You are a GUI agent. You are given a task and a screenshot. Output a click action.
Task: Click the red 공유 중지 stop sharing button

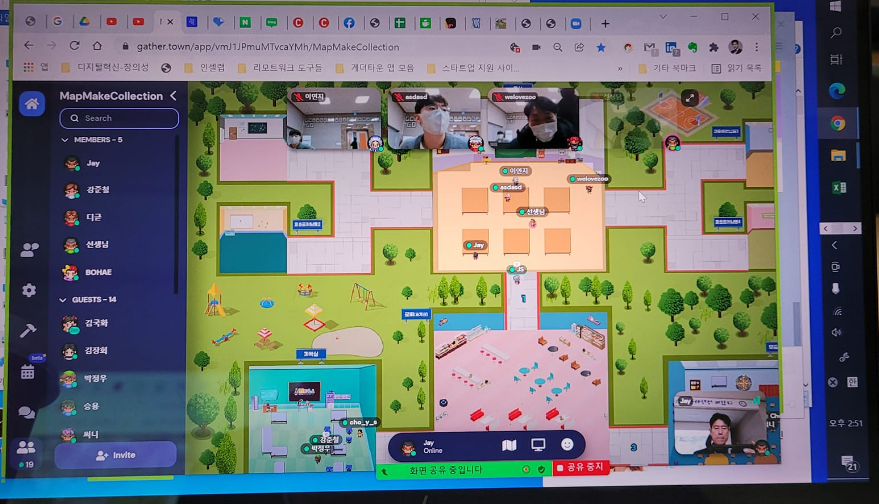581,468
